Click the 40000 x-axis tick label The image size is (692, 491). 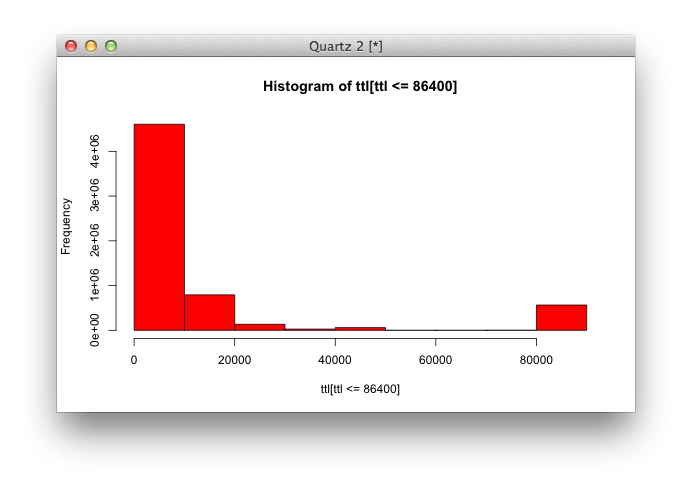click(335, 360)
